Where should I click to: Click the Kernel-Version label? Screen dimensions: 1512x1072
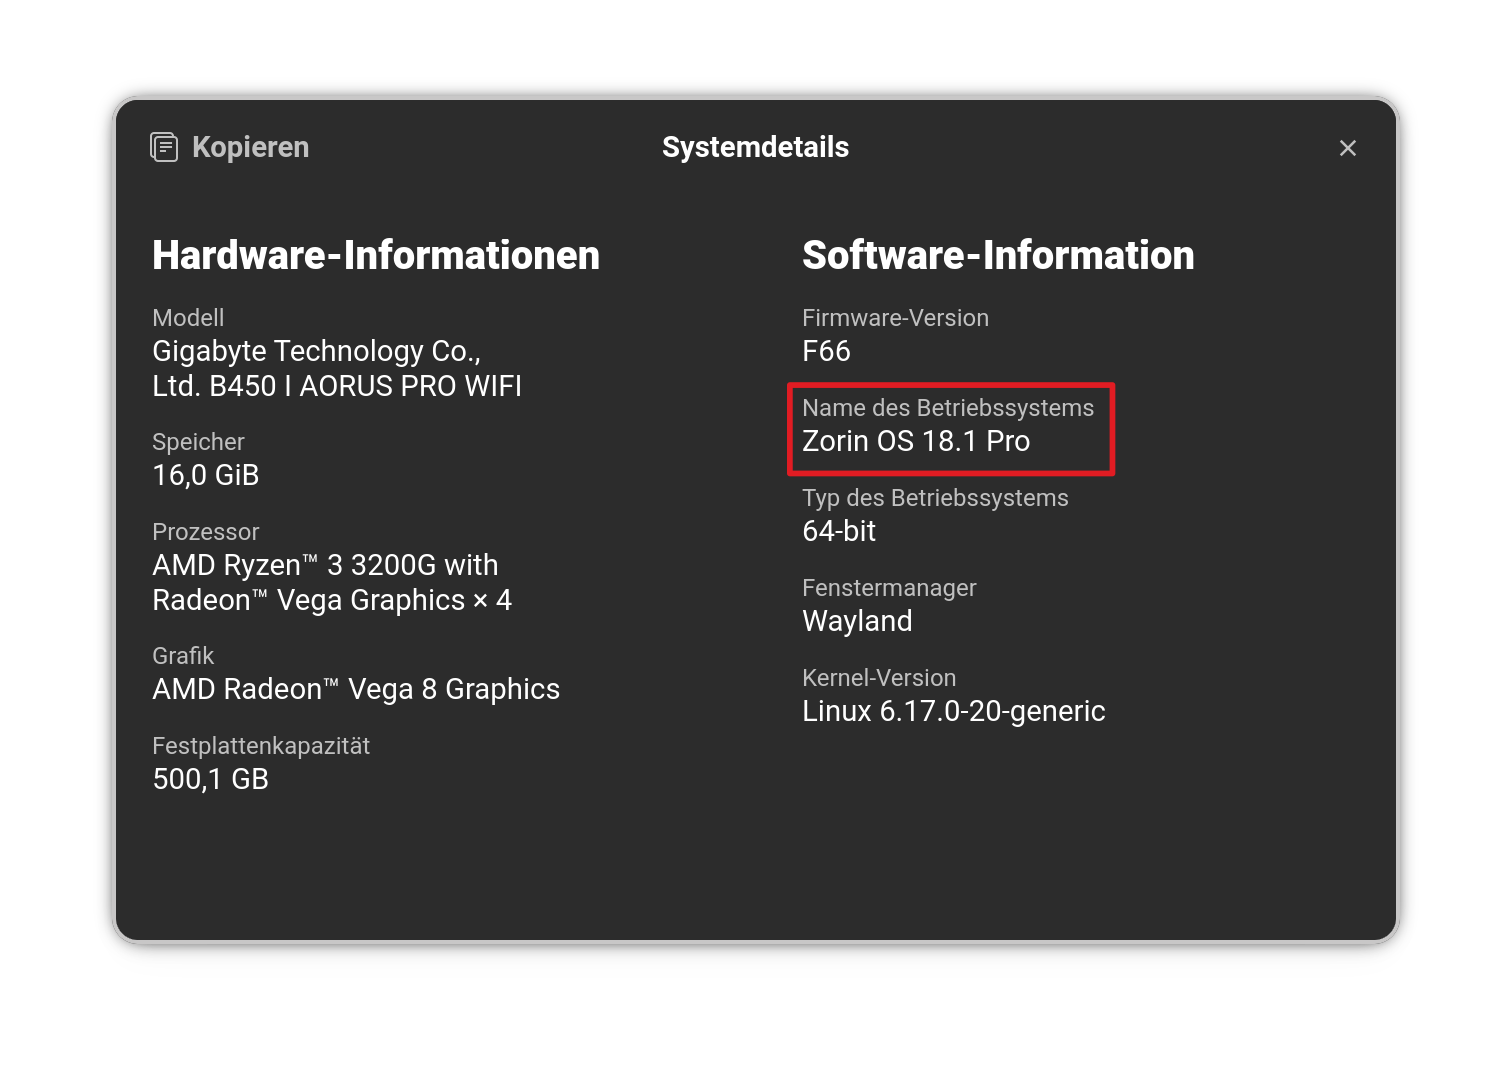pyautogui.click(x=879, y=678)
